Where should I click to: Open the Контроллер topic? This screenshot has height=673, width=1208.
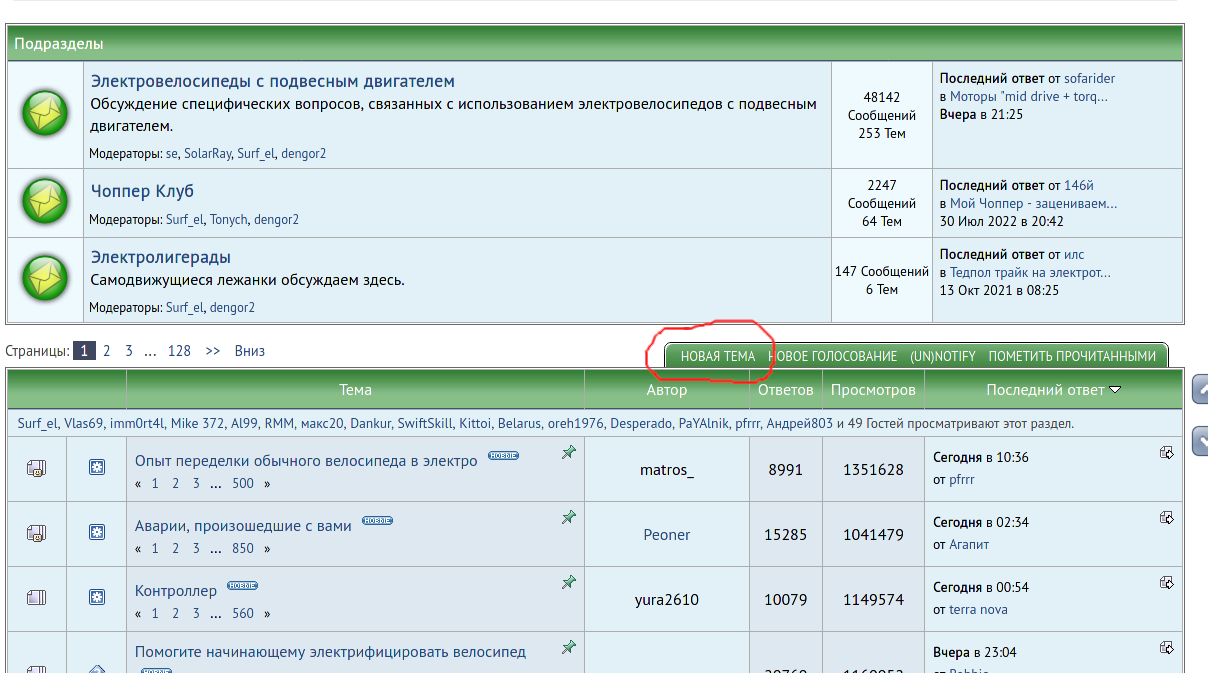click(x=176, y=591)
